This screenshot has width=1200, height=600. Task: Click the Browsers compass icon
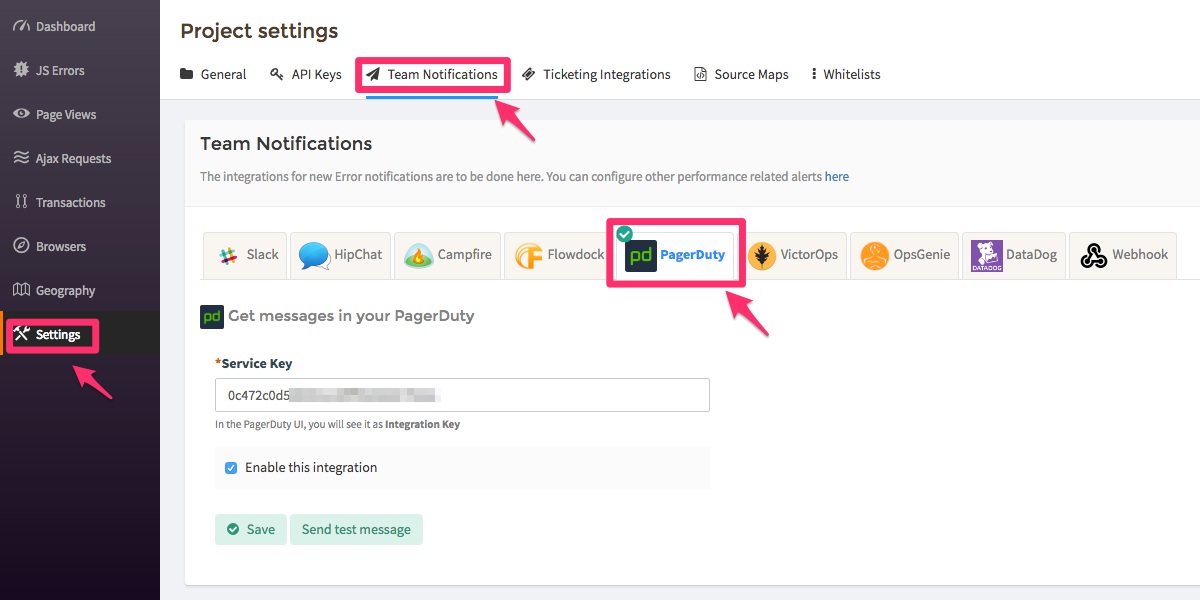(x=21, y=246)
